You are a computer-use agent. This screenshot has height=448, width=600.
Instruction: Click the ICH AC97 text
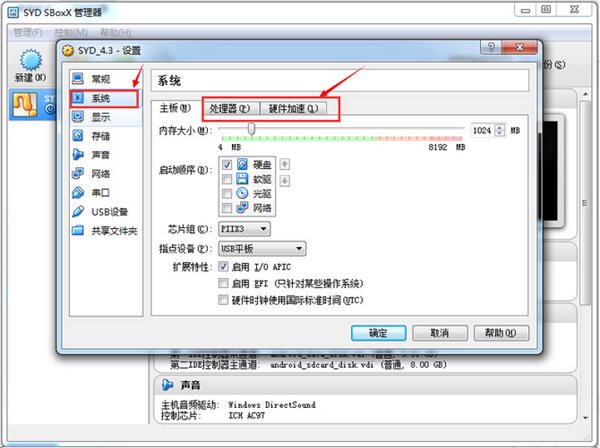tap(246, 415)
